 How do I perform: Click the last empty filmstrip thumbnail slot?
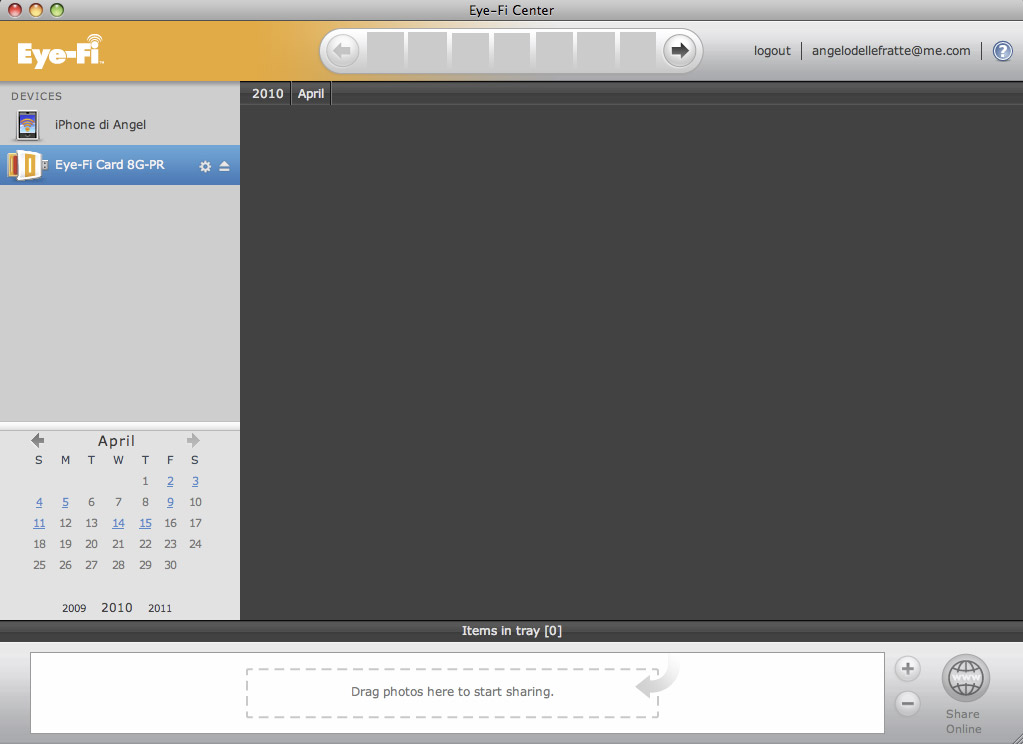[637, 50]
